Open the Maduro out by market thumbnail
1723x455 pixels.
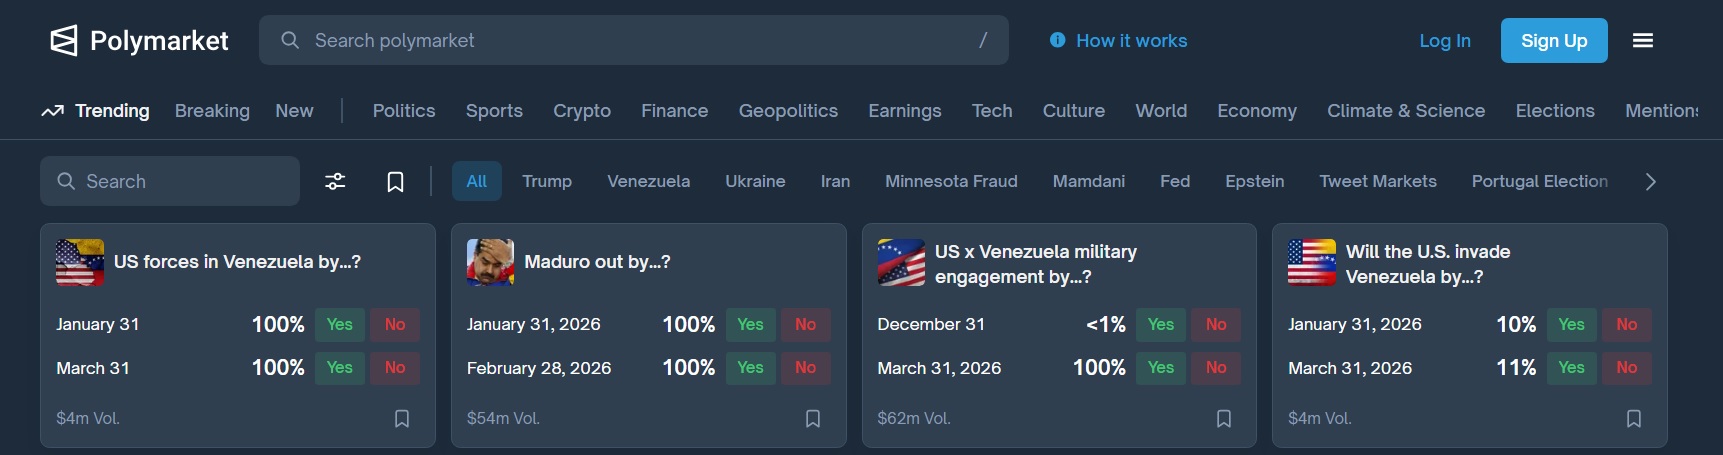pos(490,262)
